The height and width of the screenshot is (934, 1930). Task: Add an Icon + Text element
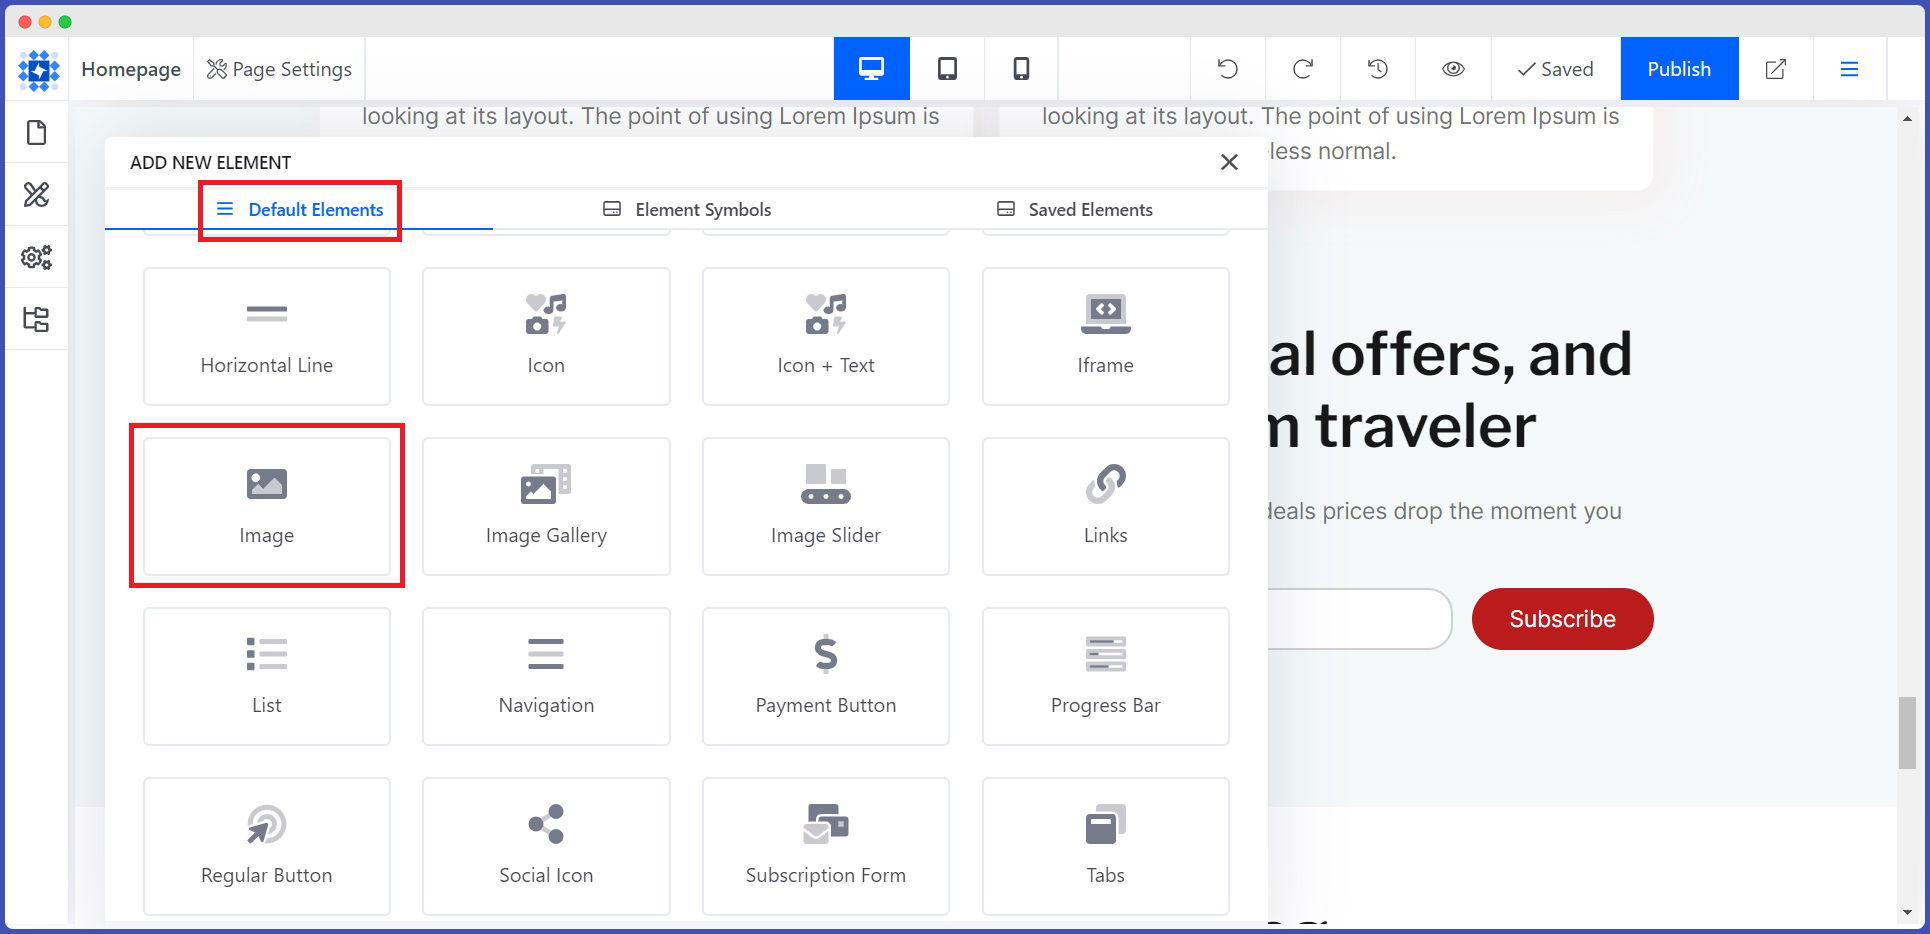pos(826,336)
